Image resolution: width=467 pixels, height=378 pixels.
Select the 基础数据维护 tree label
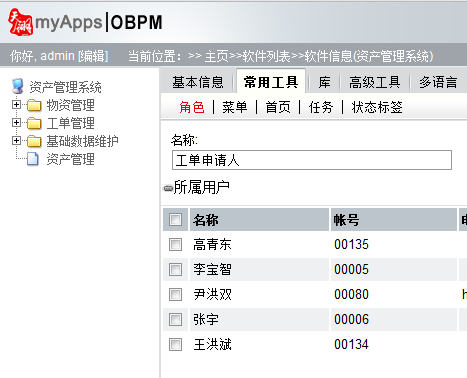click(82, 141)
